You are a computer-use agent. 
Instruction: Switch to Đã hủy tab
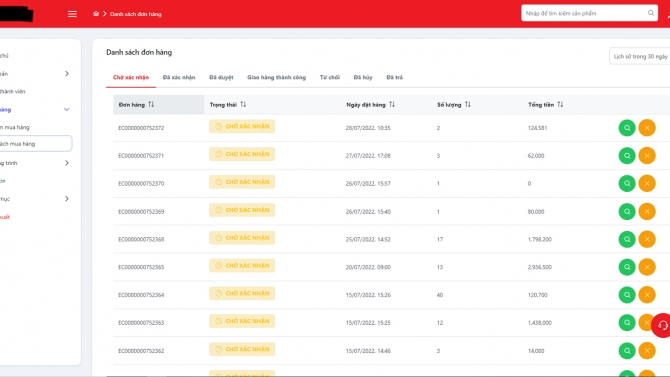(x=363, y=77)
